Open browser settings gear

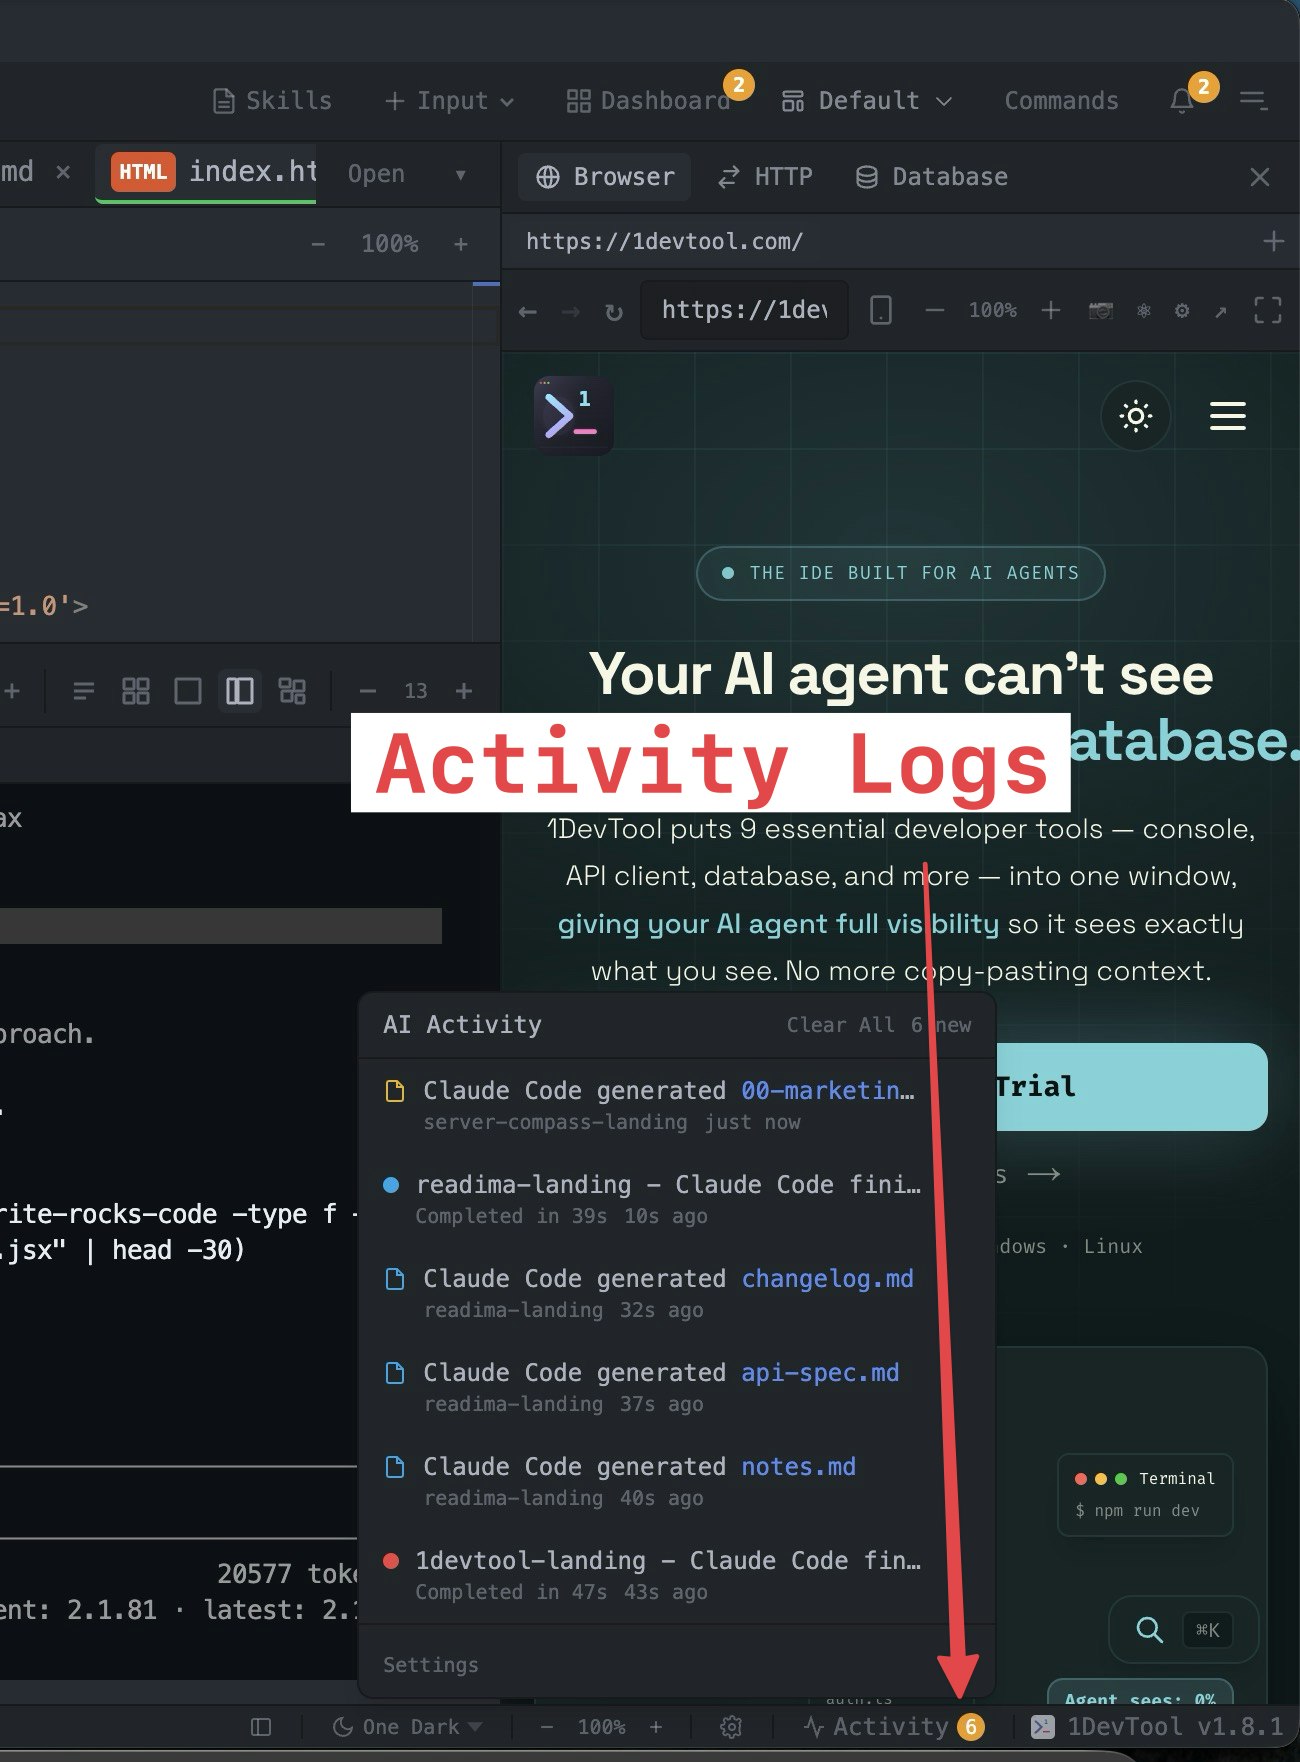1182,311
